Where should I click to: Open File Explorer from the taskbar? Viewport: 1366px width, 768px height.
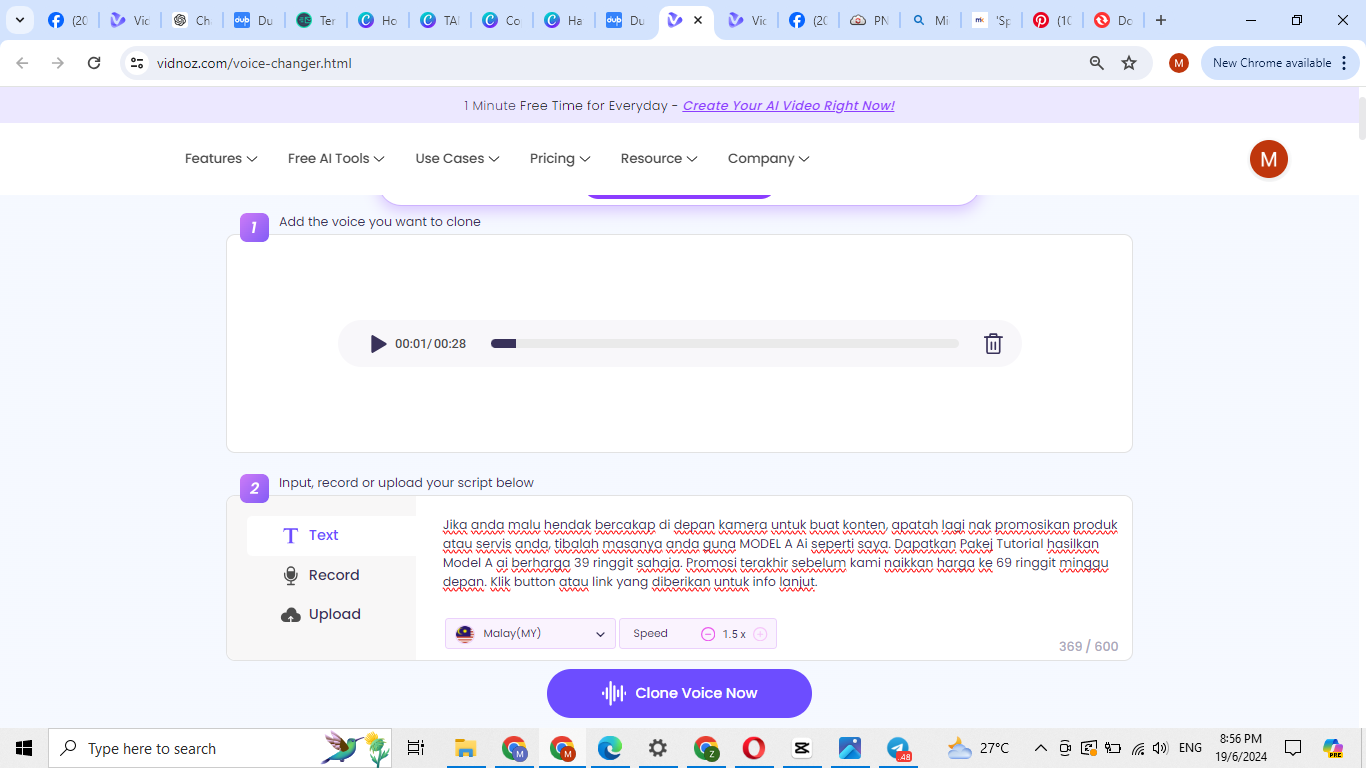[465, 748]
